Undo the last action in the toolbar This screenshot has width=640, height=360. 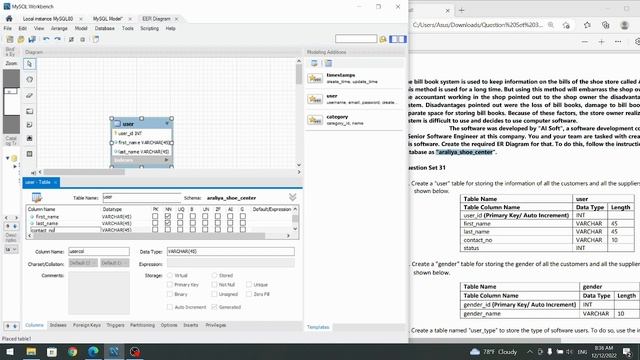46,39
